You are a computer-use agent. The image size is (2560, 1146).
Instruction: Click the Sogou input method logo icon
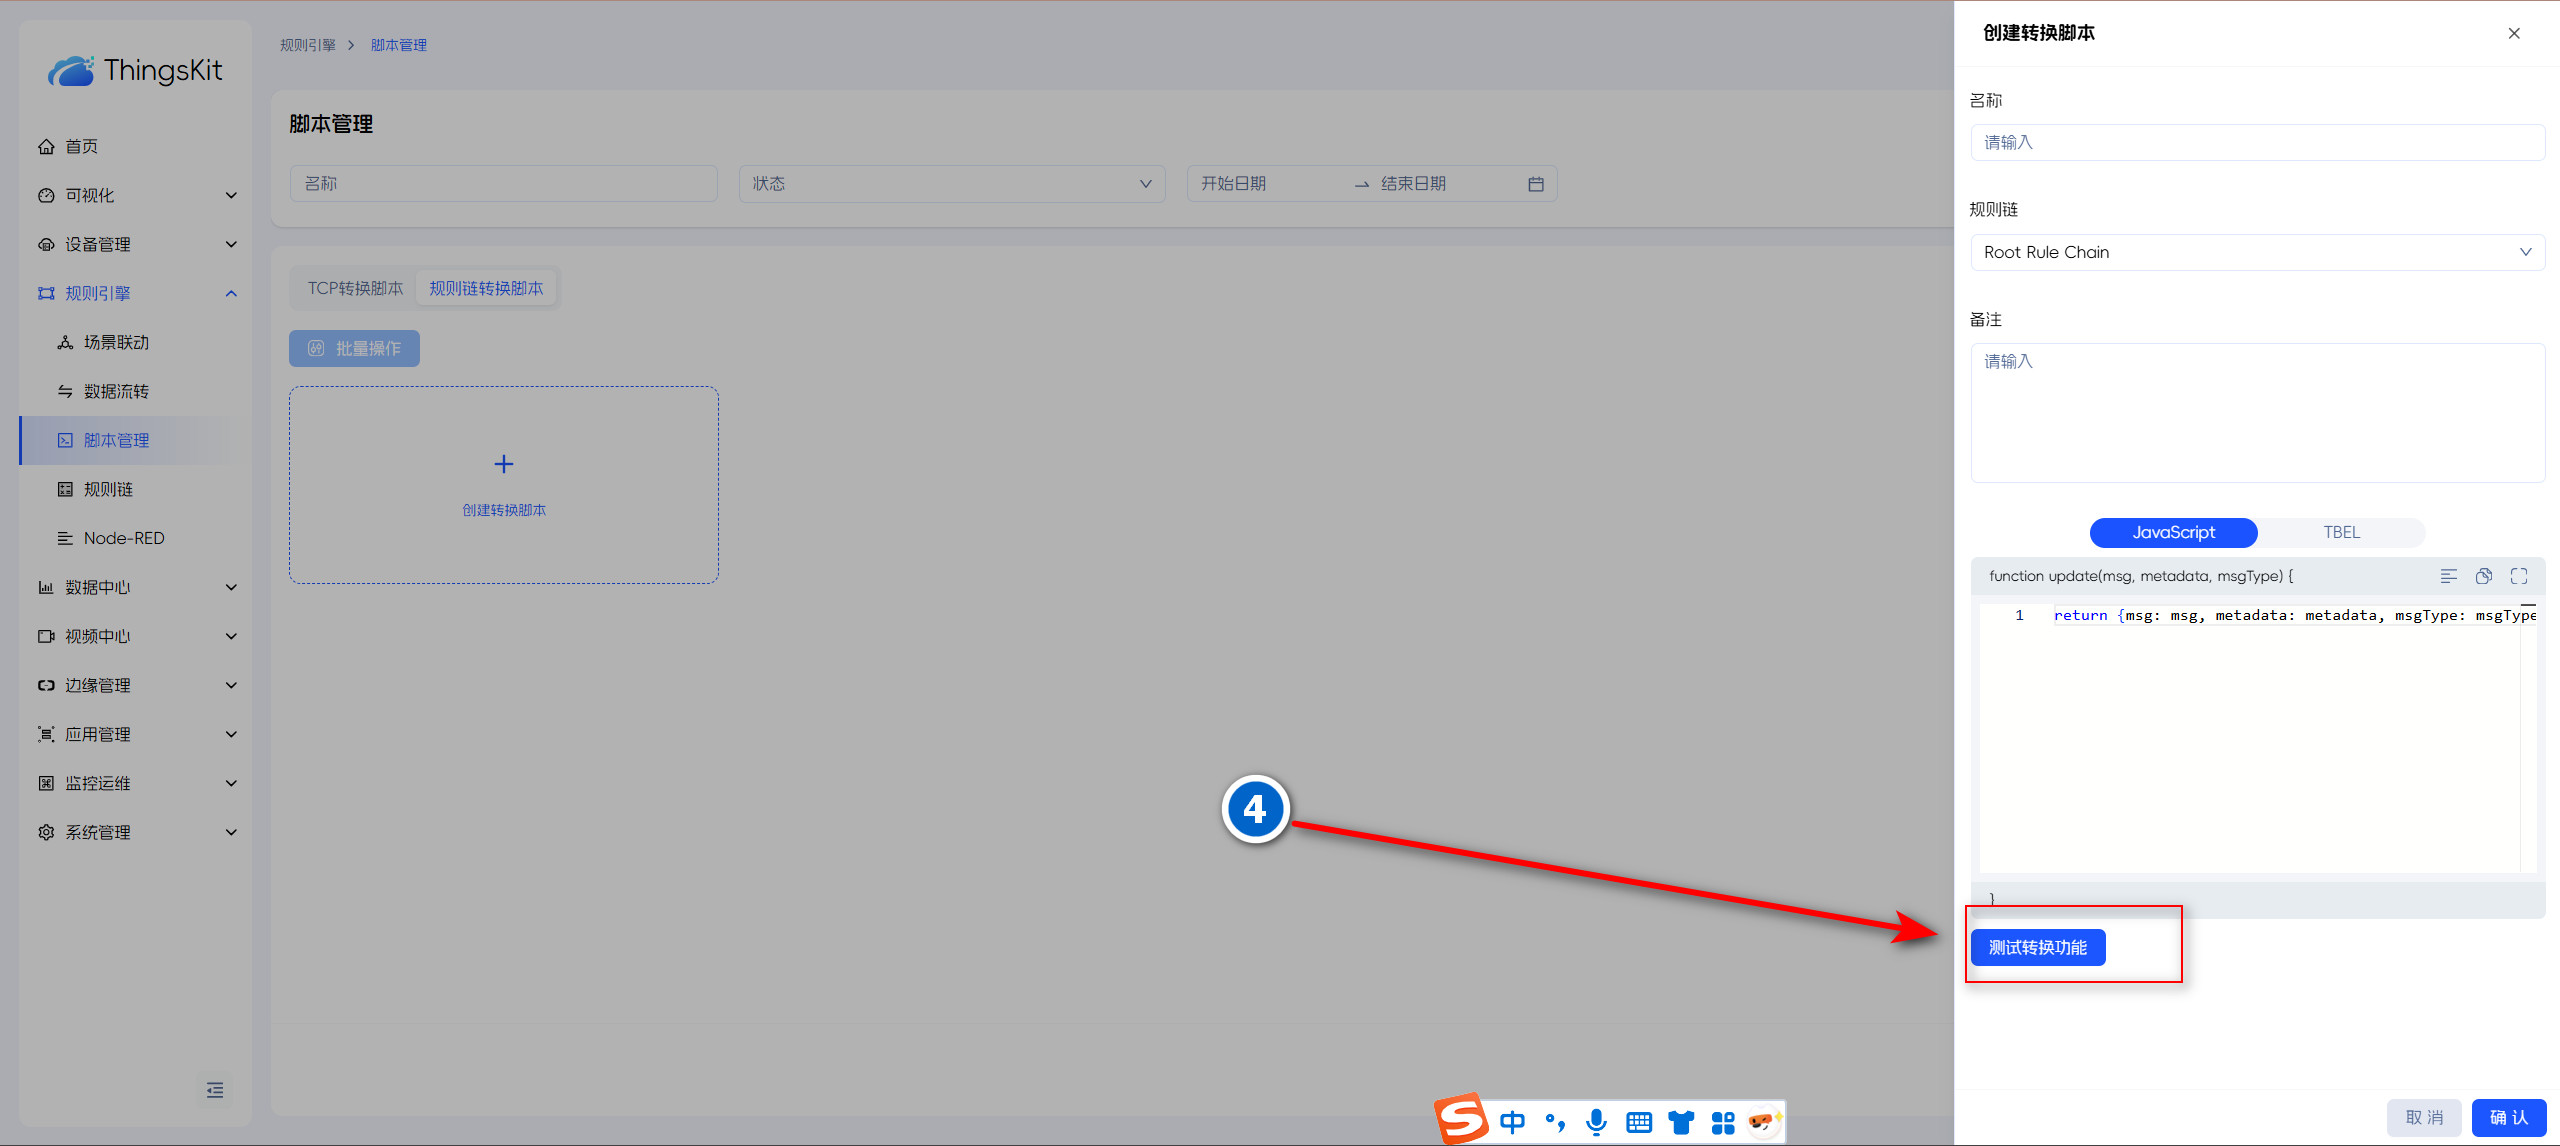coord(1461,1119)
